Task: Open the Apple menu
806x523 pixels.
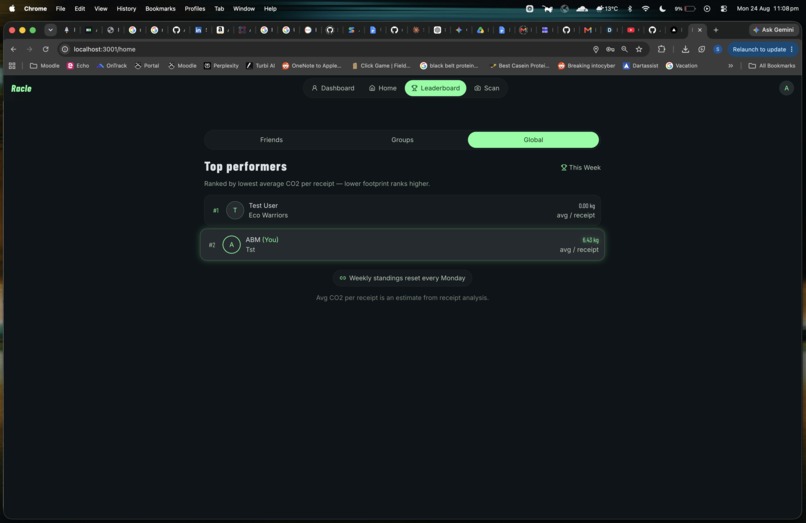Action: 12,9
